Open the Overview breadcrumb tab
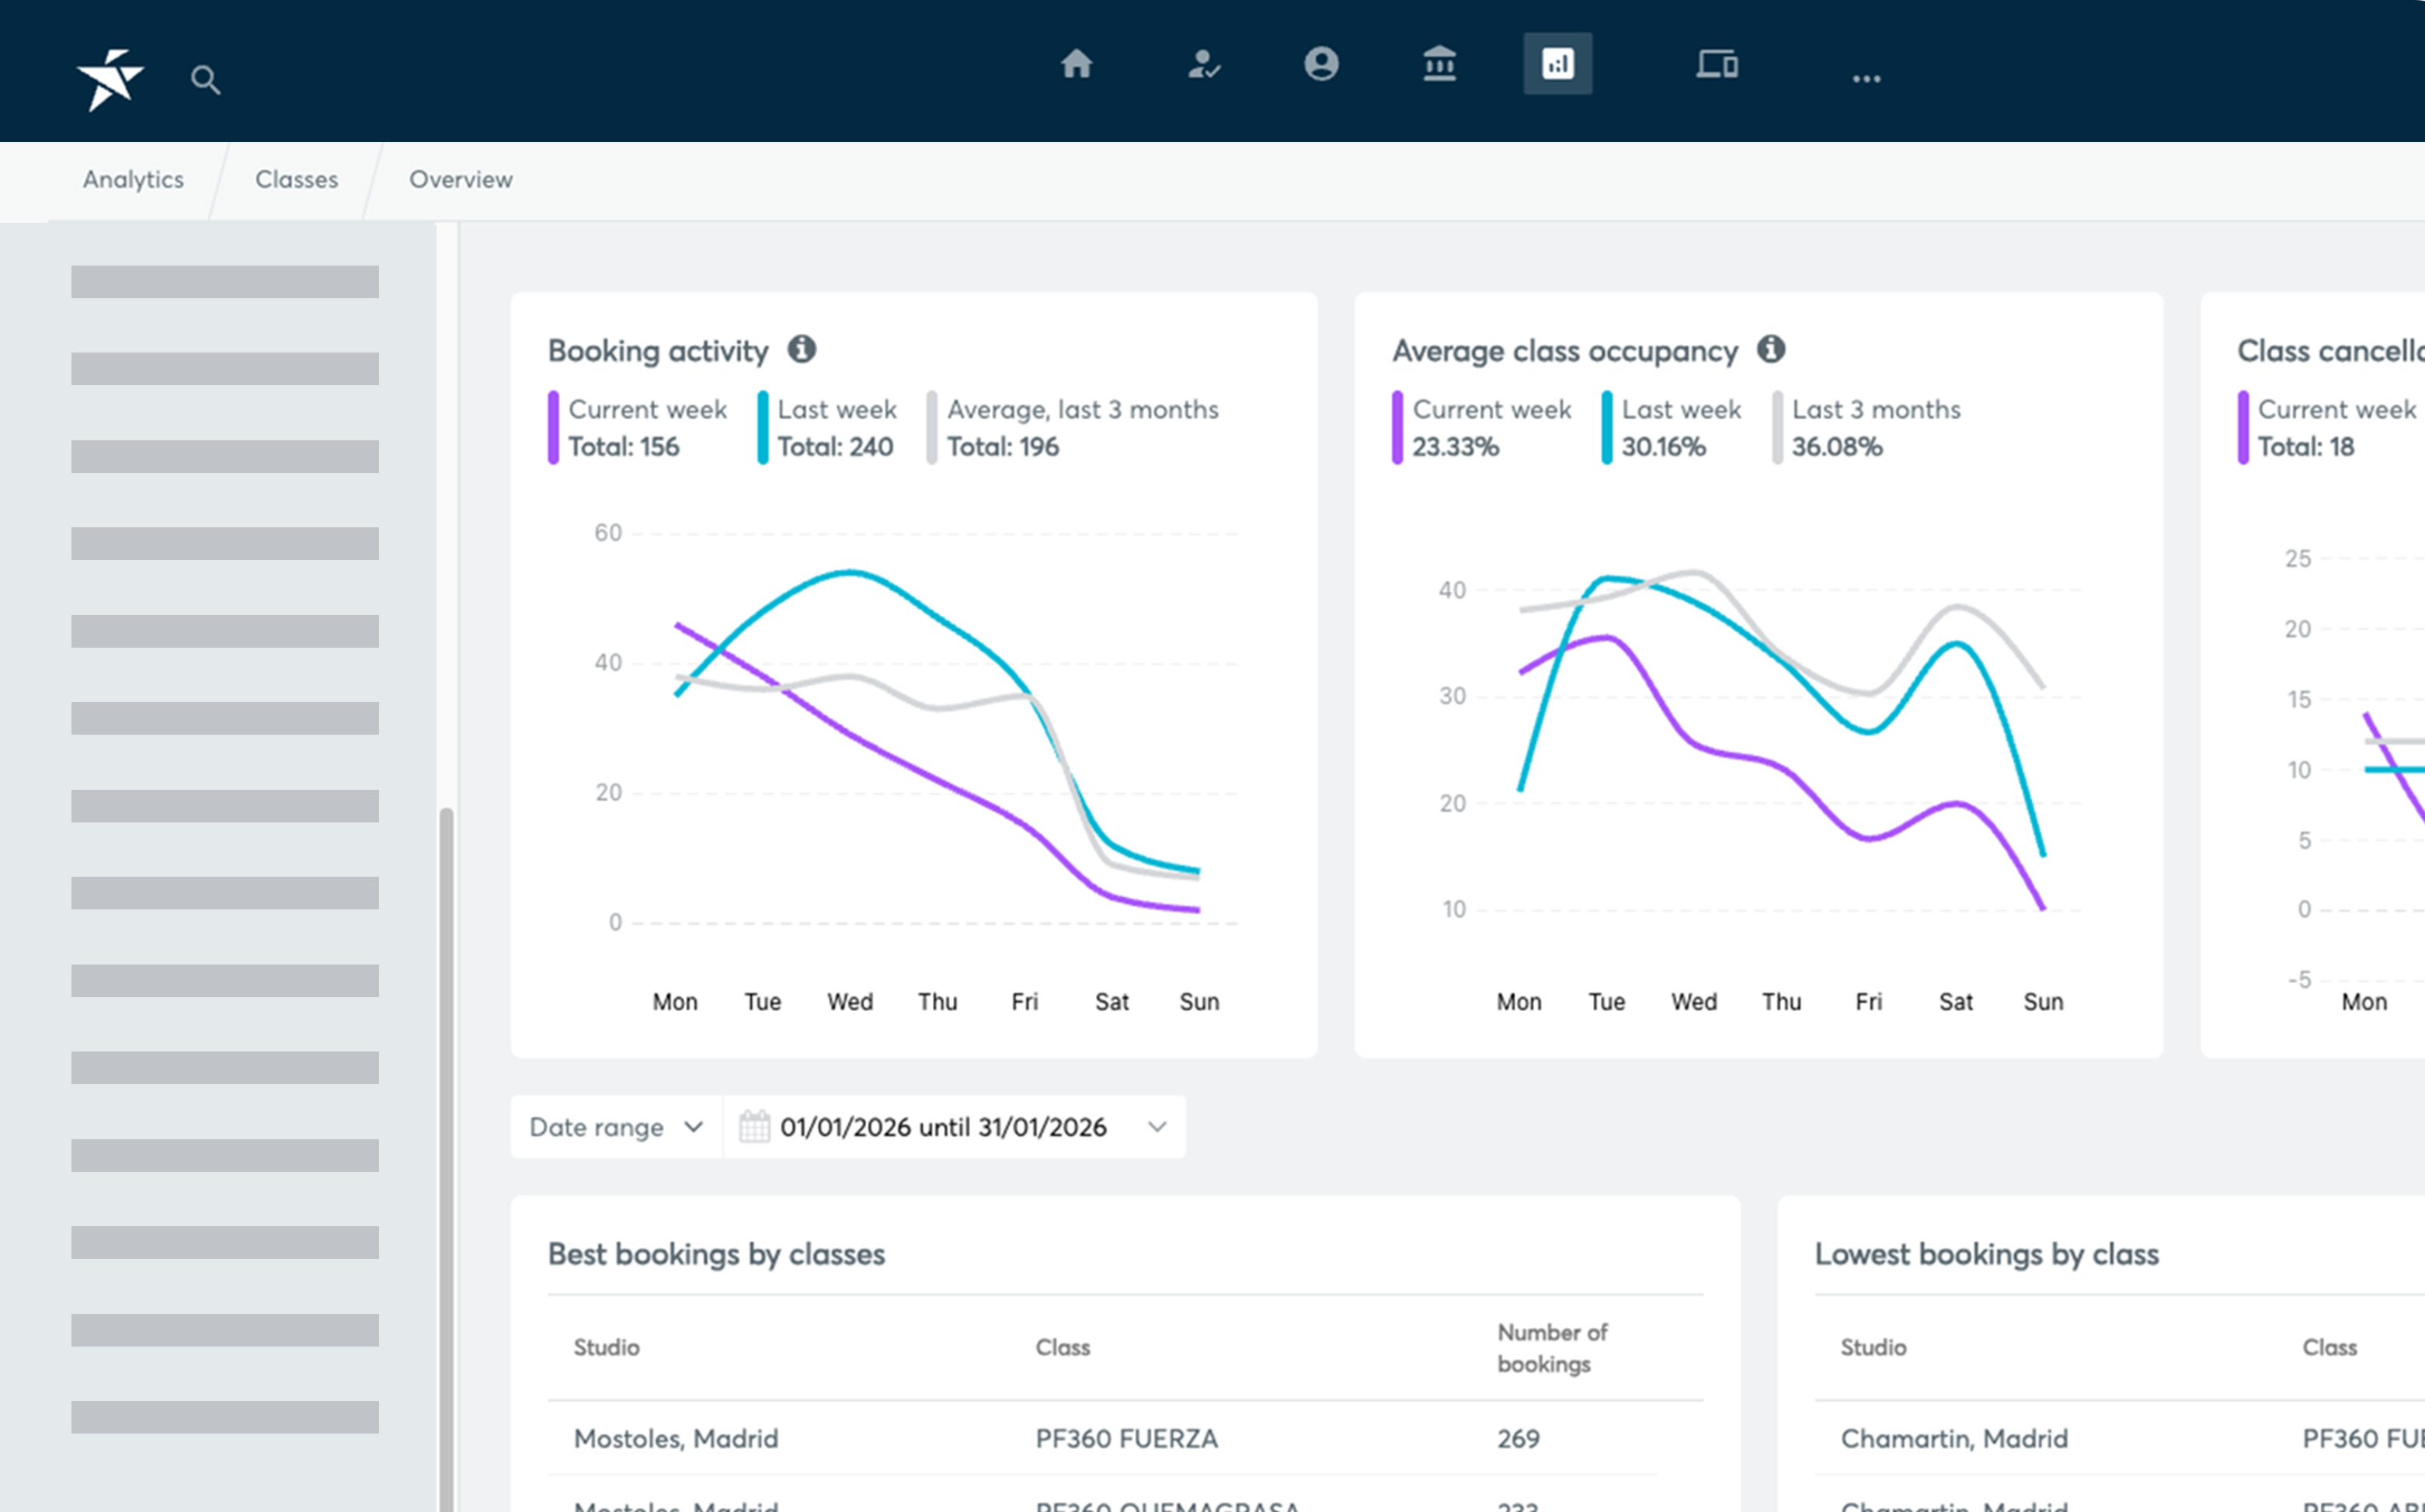This screenshot has height=1512, width=2425. [460, 180]
